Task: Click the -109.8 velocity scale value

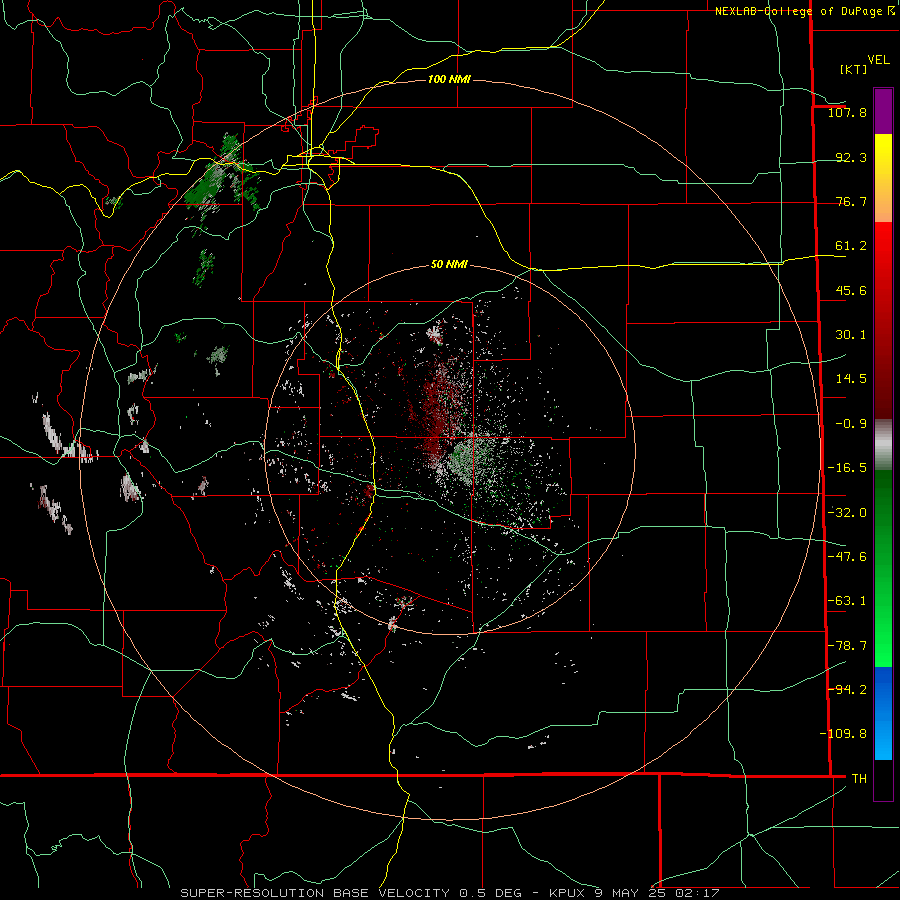Action: coord(843,734)
